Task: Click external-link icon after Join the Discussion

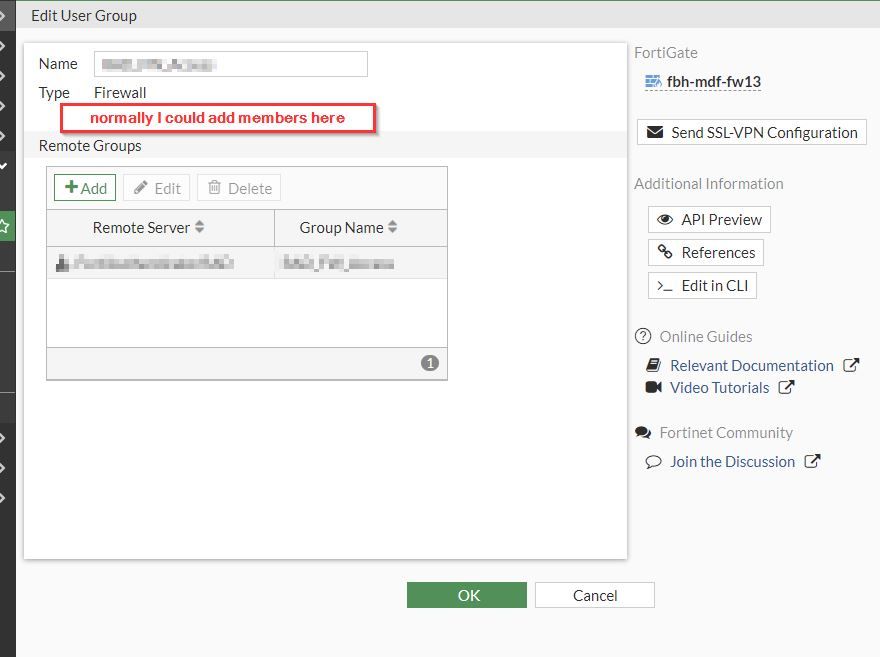Action: coord(813,461)
